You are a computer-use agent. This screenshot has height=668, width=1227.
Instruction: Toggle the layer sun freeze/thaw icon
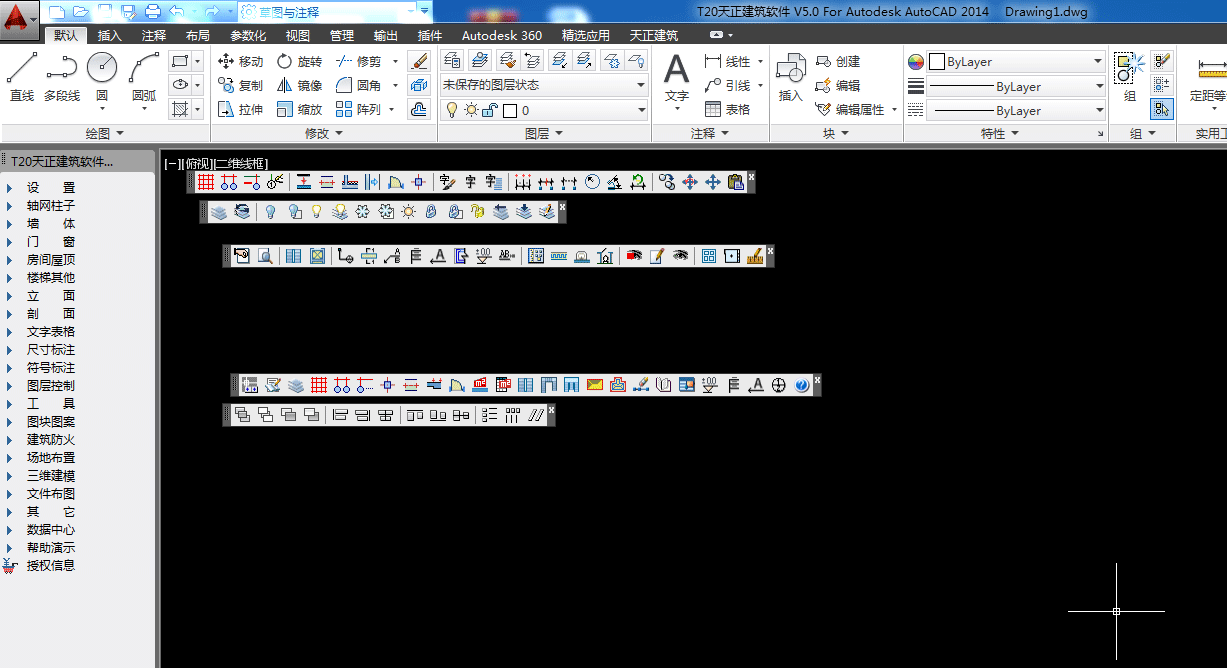[x=470, y=110]
